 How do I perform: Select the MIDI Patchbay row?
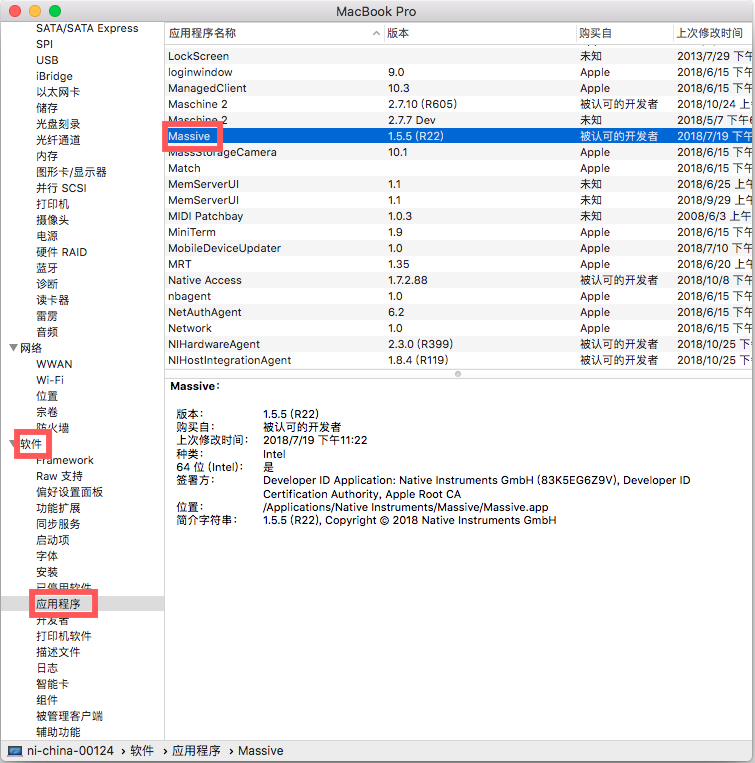tap(458, 216)
